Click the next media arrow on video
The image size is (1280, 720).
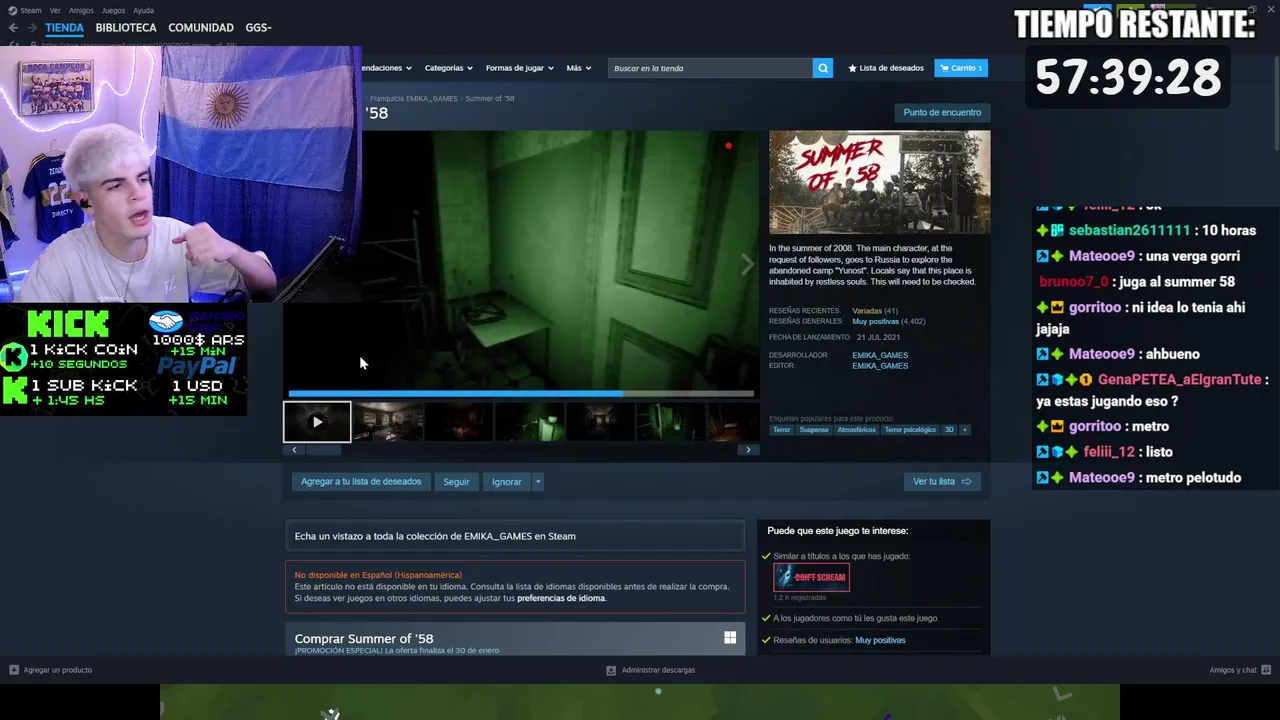[746, 264]
